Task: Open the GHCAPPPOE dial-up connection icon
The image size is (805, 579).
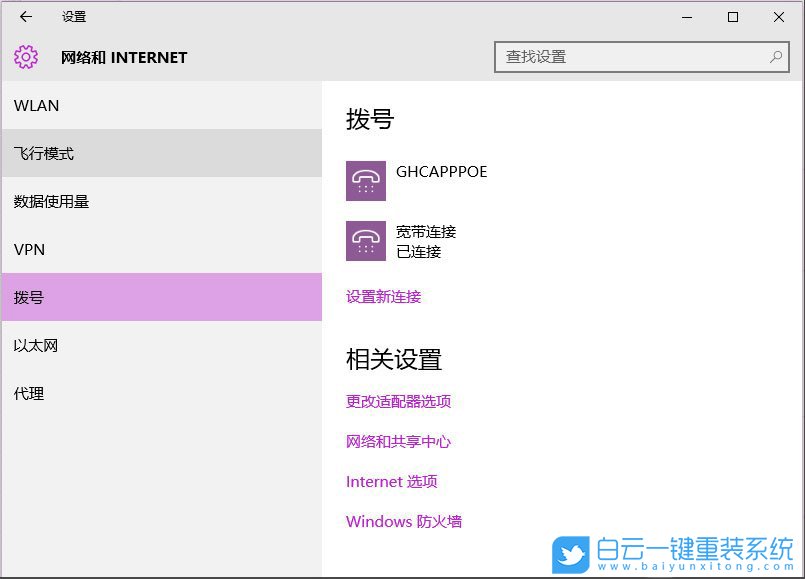Action: [x=366, y=180]
